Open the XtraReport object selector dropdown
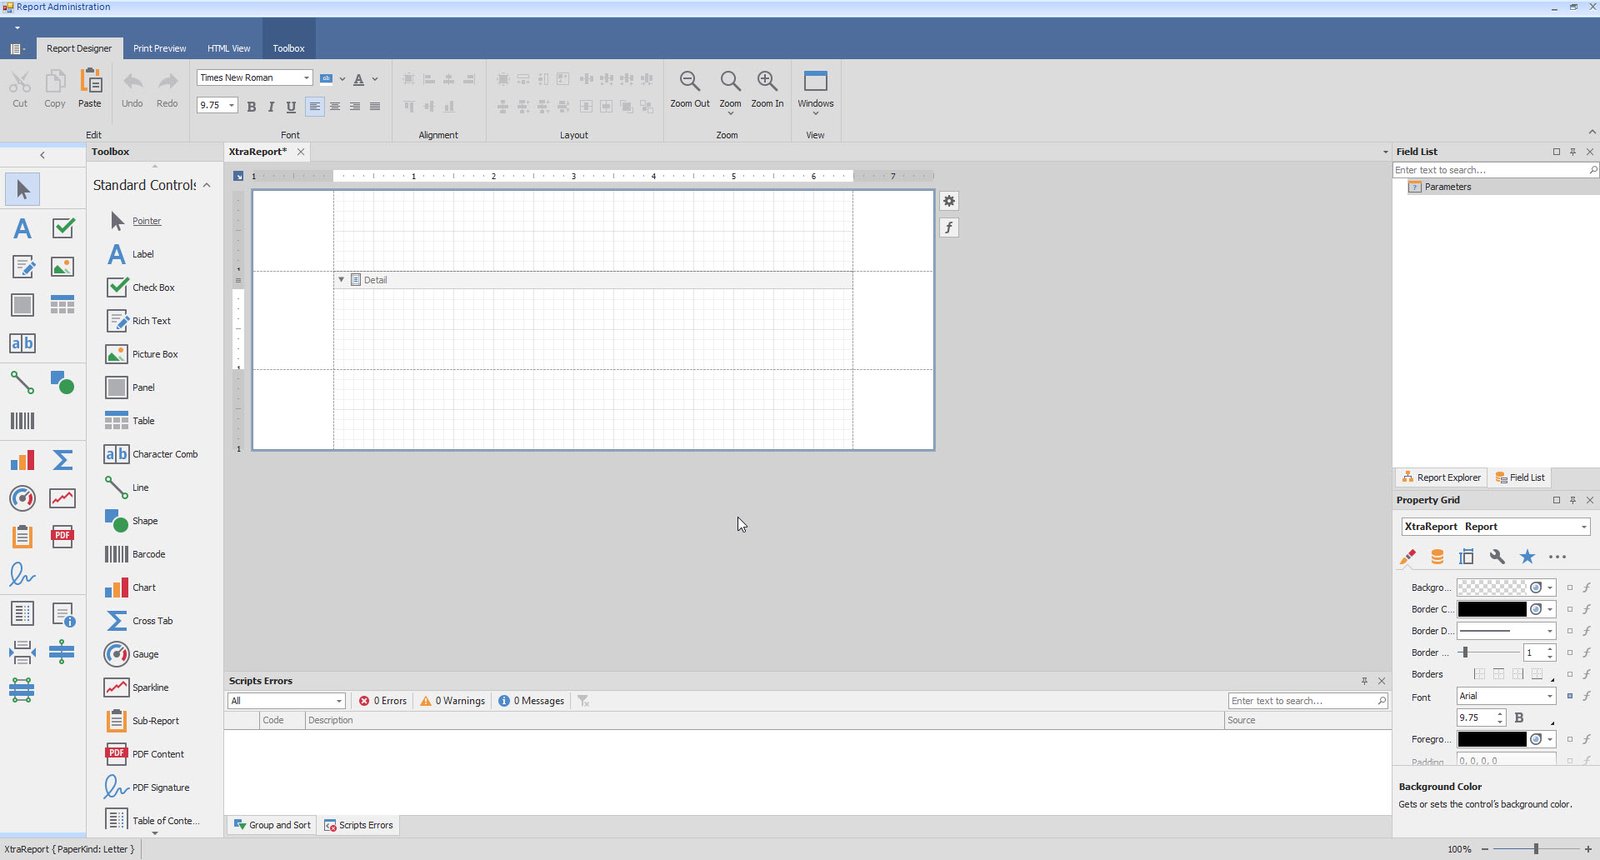This screenshot has width=1600, height=860. [x=1584, y=527]
